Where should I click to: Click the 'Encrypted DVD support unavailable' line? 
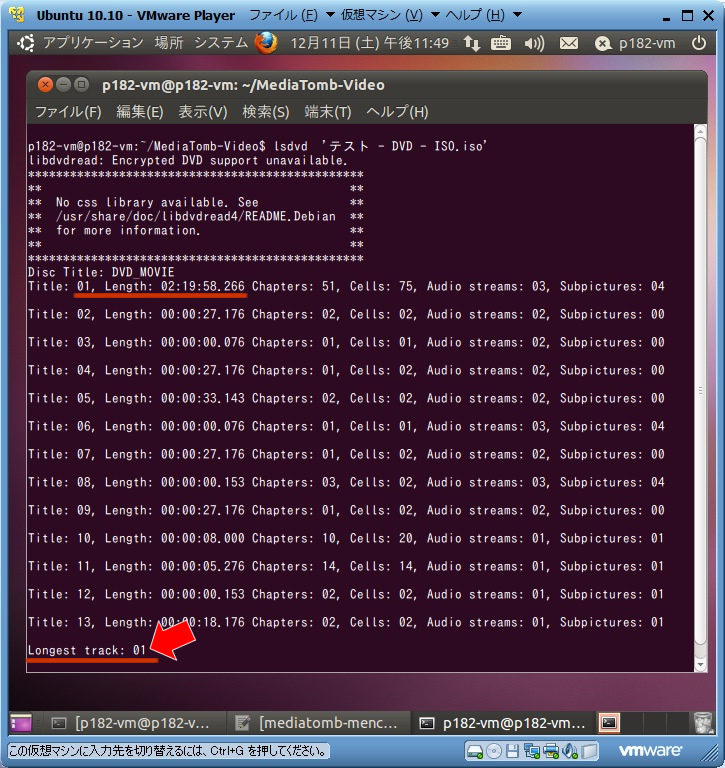pos(188,160)
